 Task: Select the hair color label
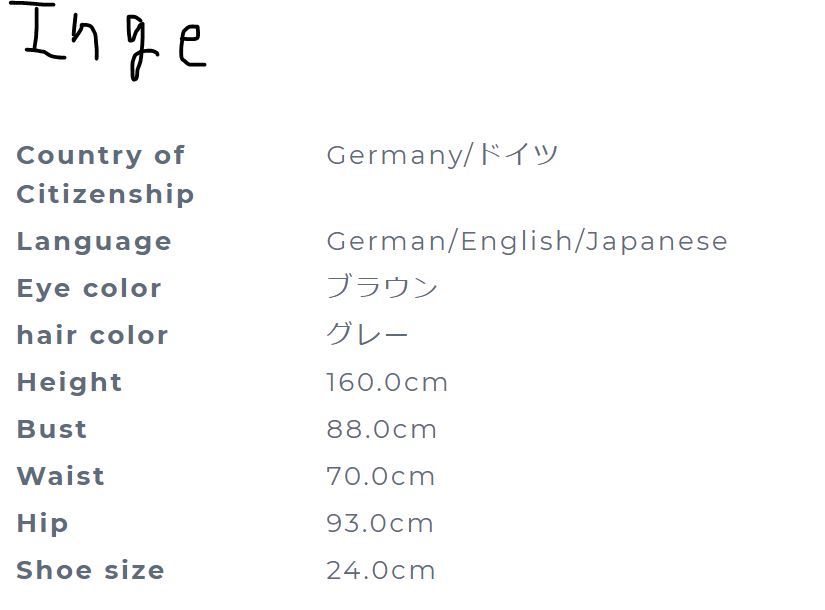point(92,335)
